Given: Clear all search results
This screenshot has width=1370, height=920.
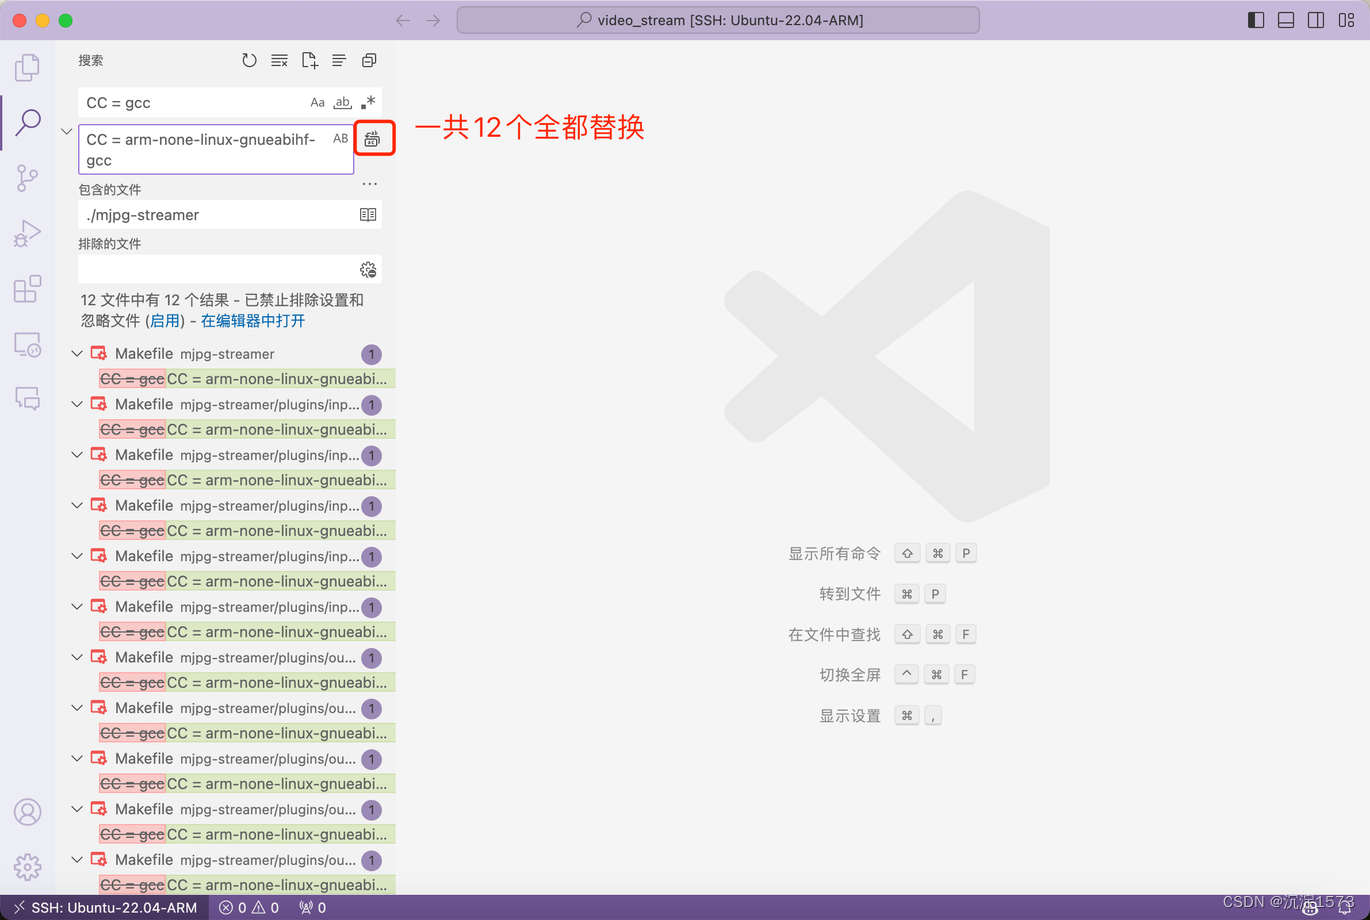Looking at the screenshot, I should 279,61.
